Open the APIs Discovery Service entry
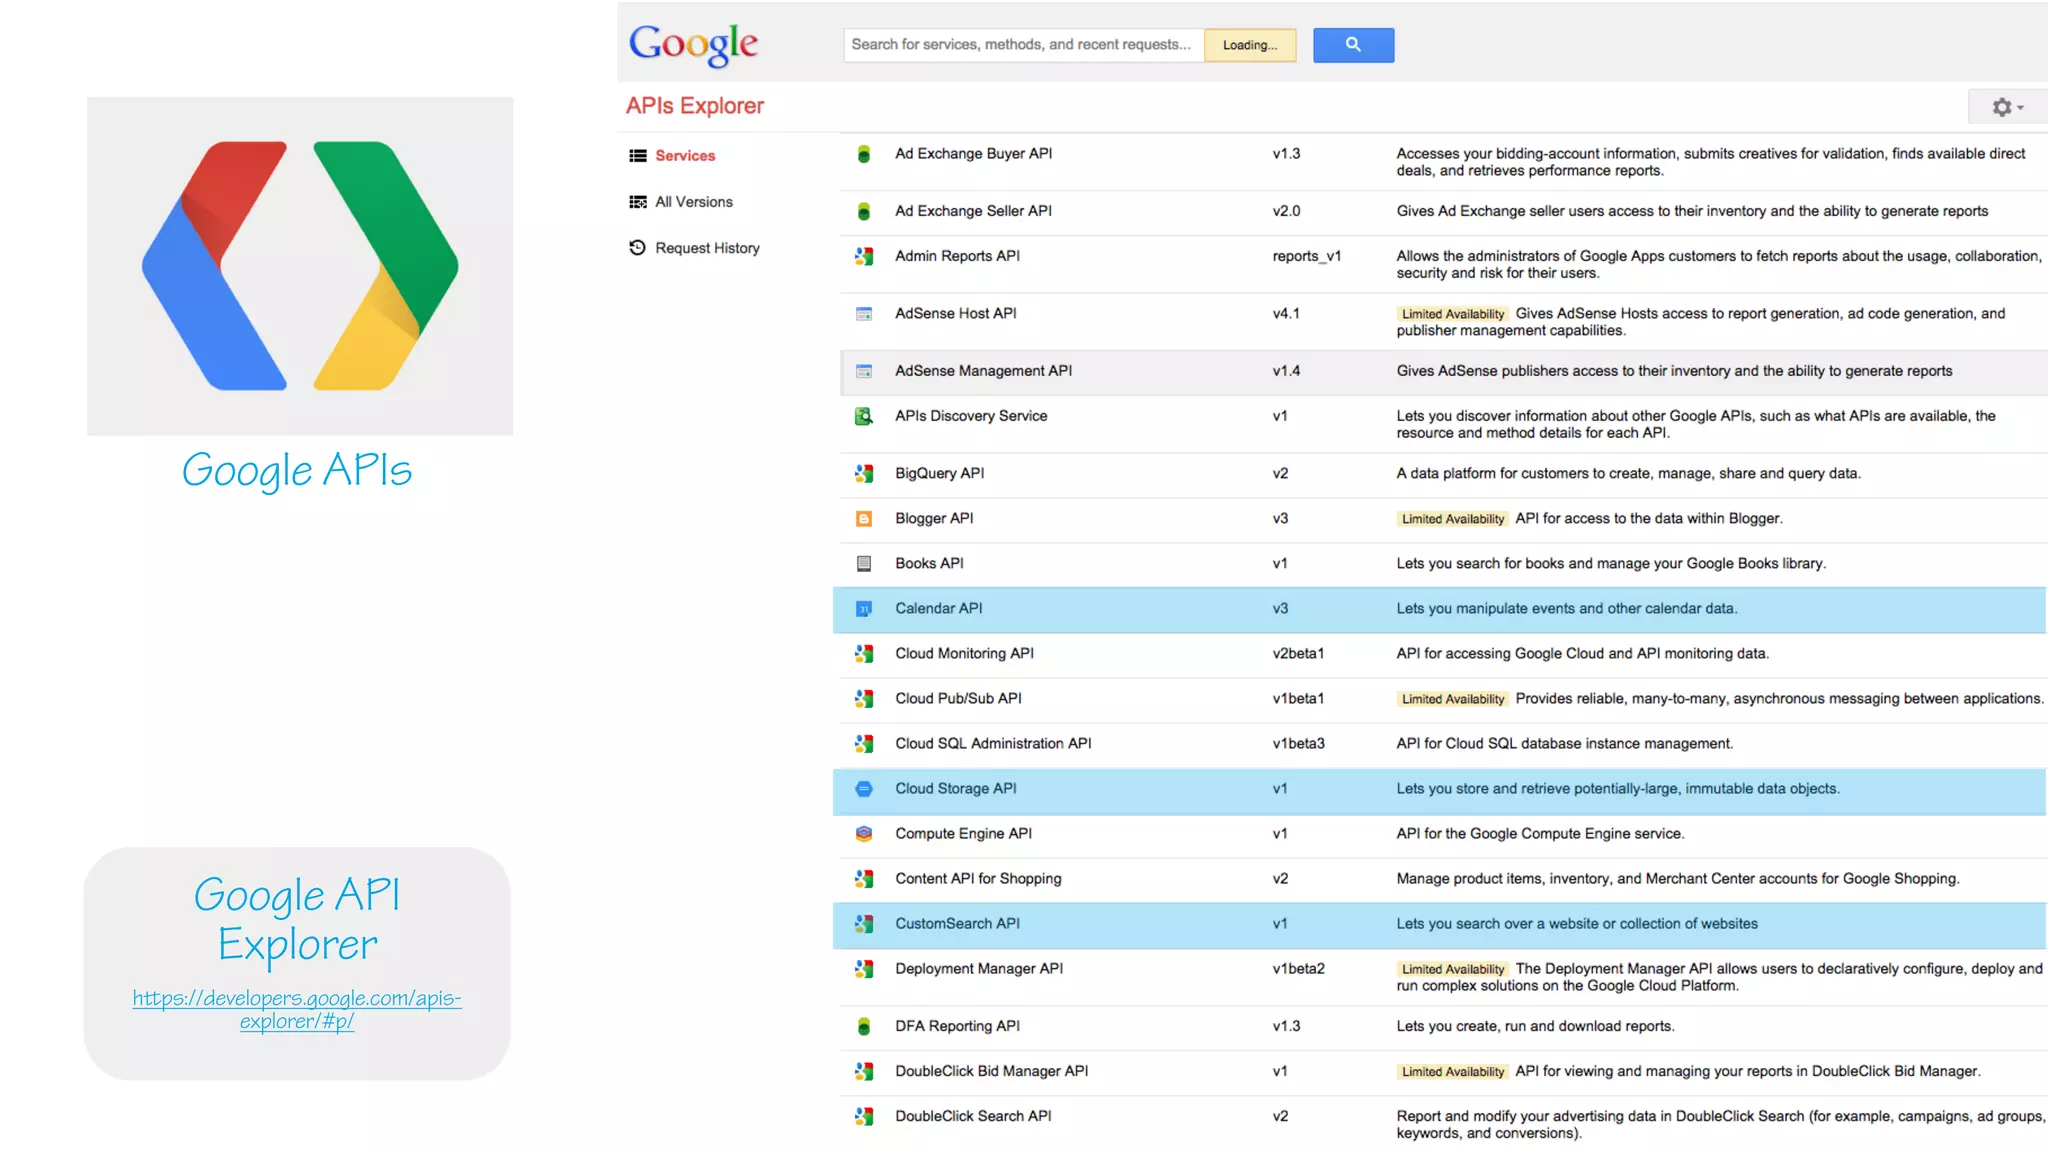This screenshot has width=2048, height=1152. click(x=971, y=416)
